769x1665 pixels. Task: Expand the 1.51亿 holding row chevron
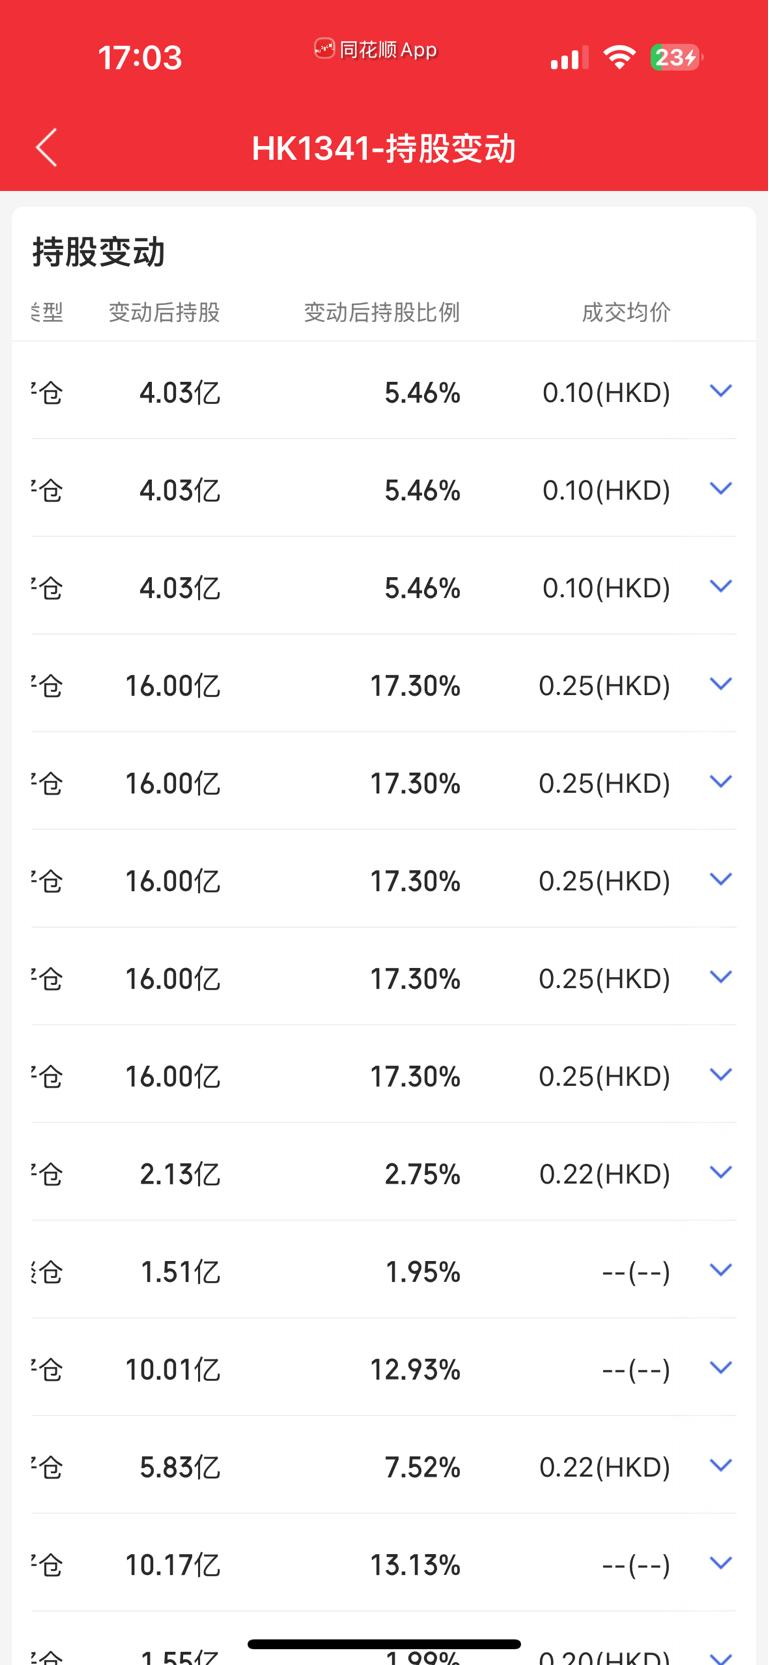pyautogui.click(x=721, y=1269)
